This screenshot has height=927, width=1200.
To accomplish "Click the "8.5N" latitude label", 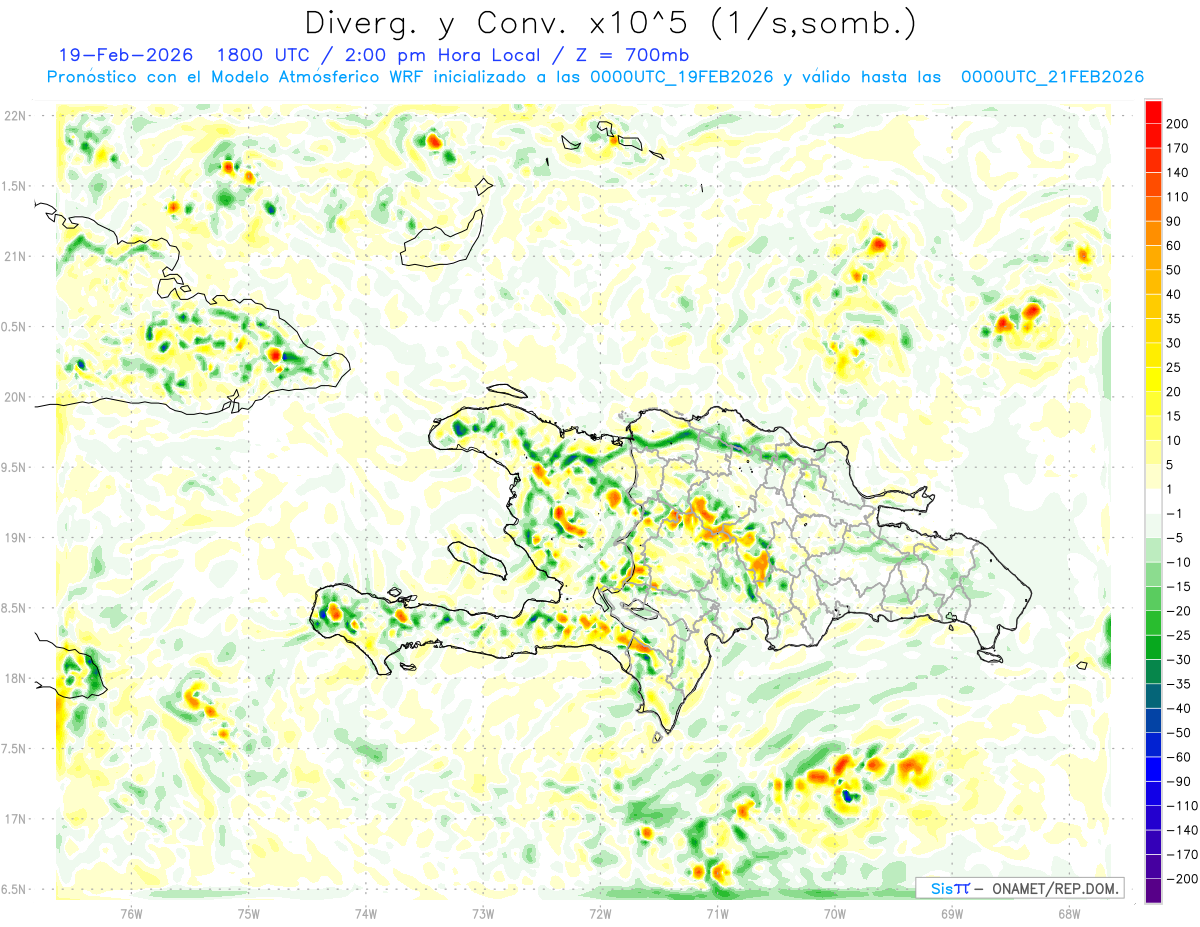I will point(15,609).
